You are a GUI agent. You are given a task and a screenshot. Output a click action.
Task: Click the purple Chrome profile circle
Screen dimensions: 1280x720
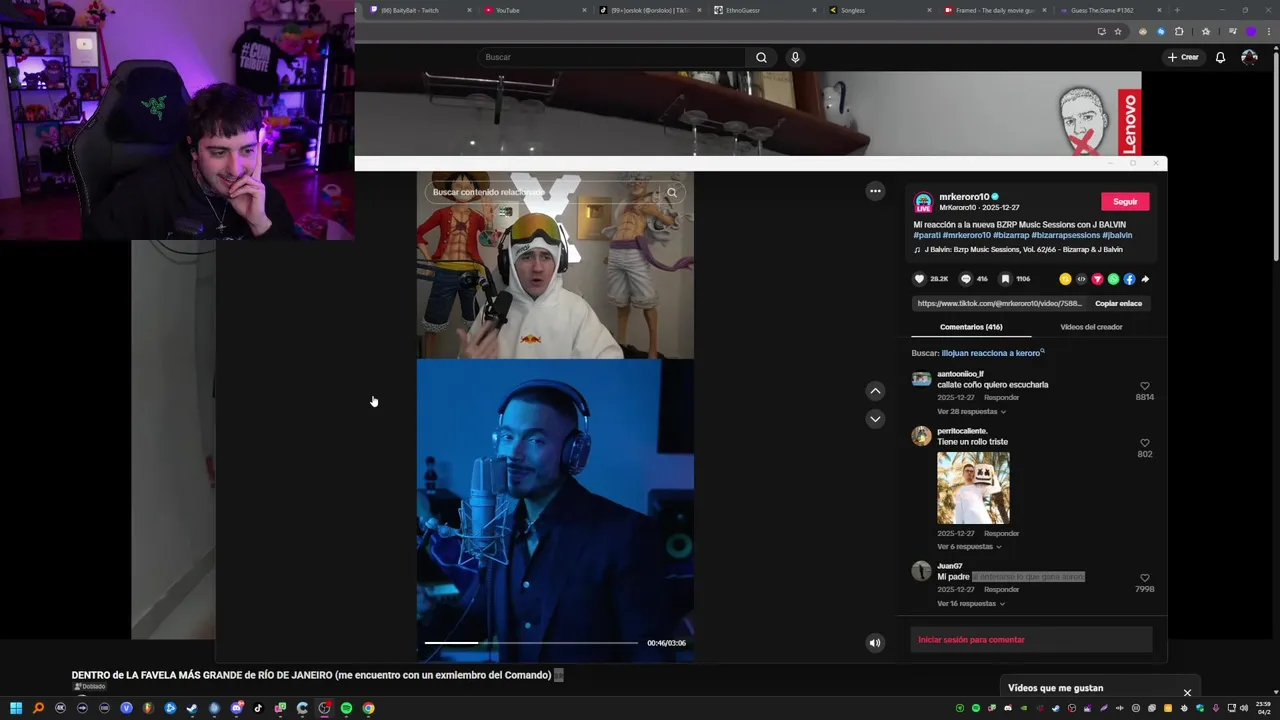click(1251, 31)
